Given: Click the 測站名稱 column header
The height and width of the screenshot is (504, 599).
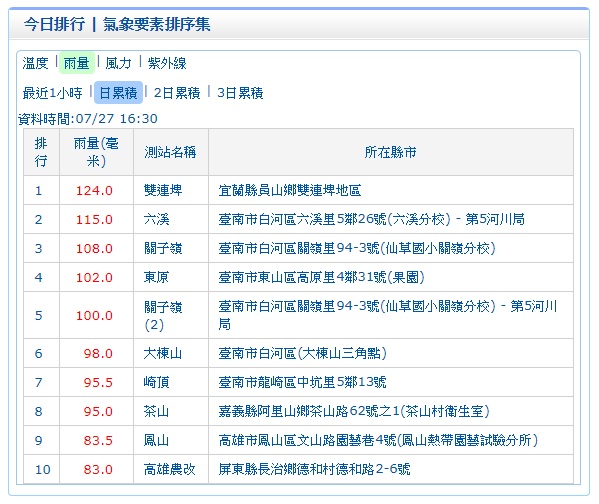Looking at the screenshot, I should coord(170,152).
